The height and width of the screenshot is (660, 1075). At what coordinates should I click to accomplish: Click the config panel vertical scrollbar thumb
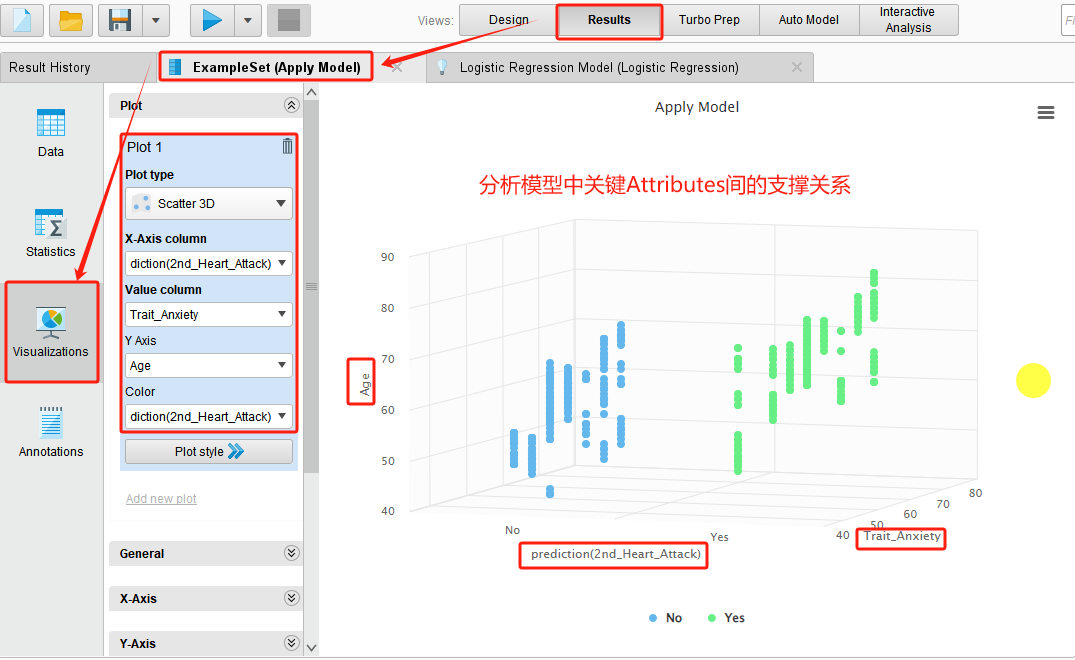pyautogui.click(x=311, y=286)
